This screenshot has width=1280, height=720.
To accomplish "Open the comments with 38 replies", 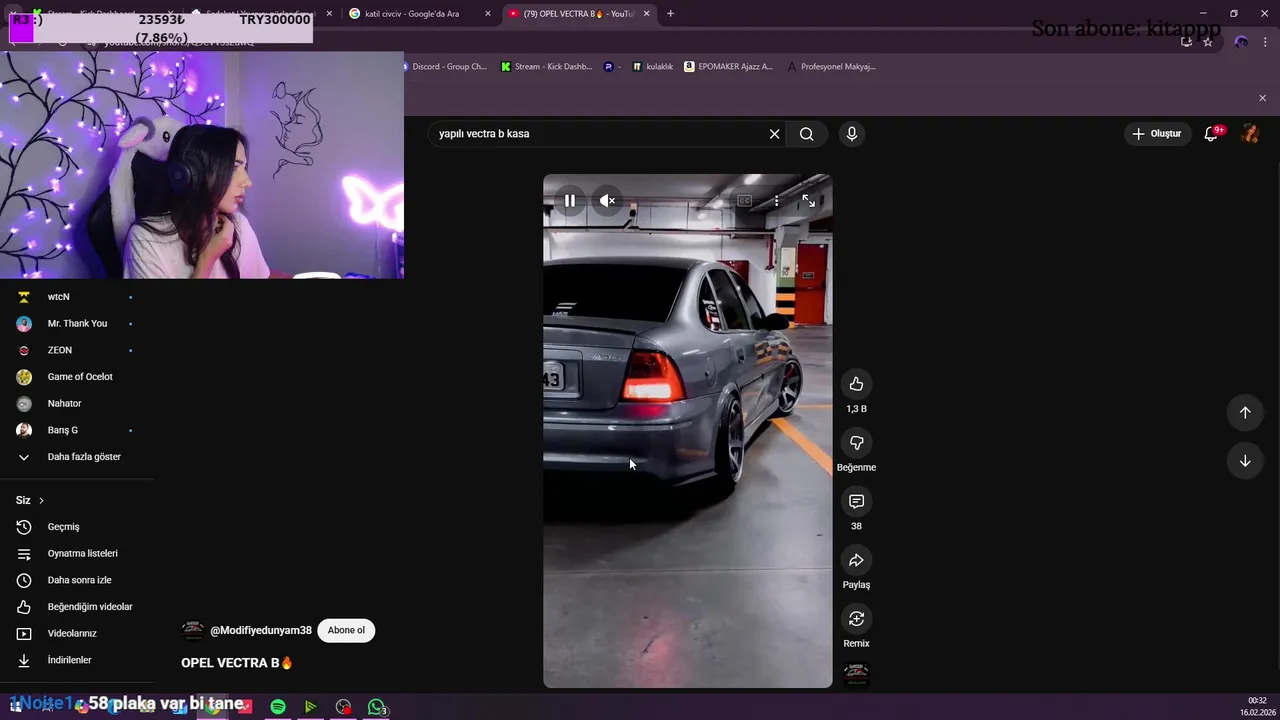I will [x=856, y=501].
